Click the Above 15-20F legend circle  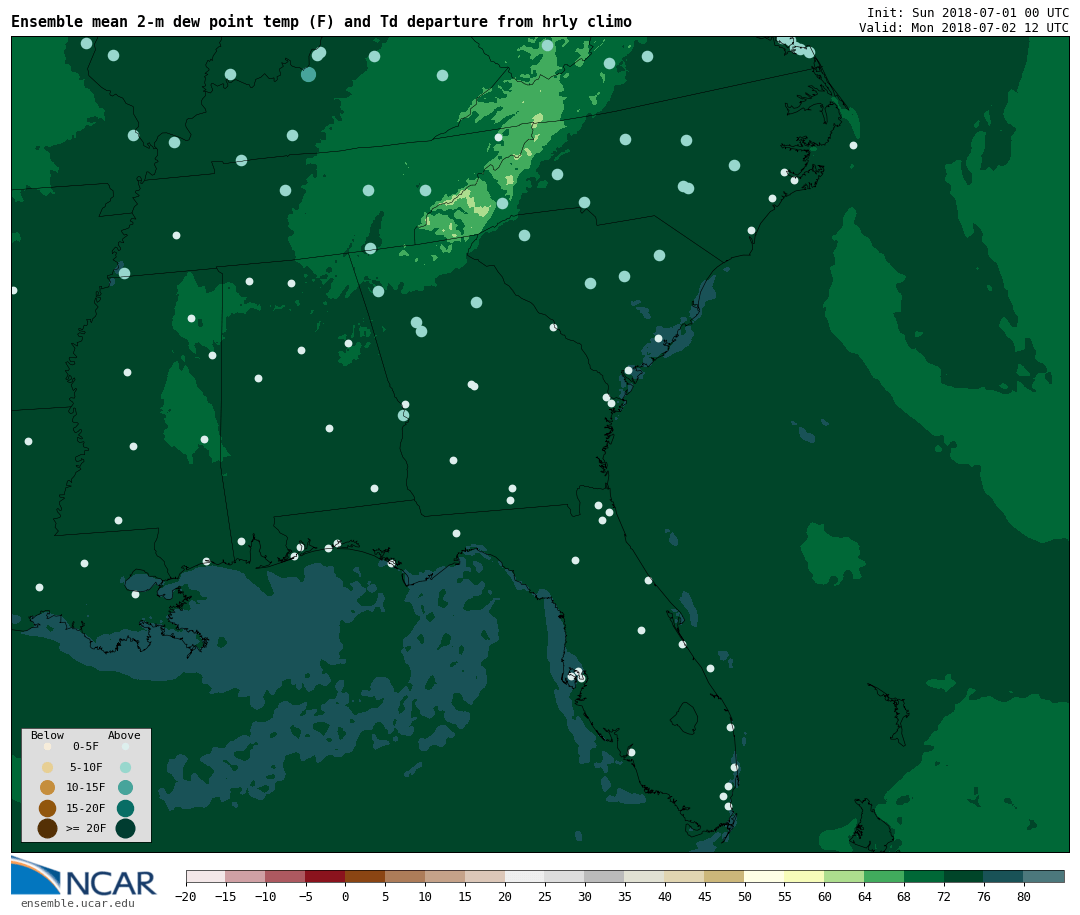[125, 808]
